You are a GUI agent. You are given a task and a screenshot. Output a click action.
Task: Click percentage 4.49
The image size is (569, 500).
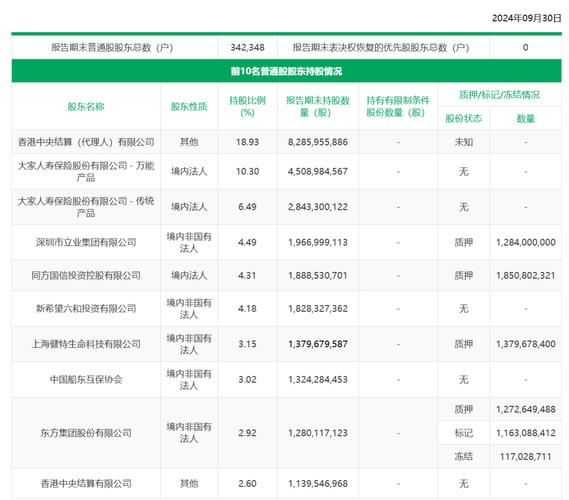[x=247, y=242]
